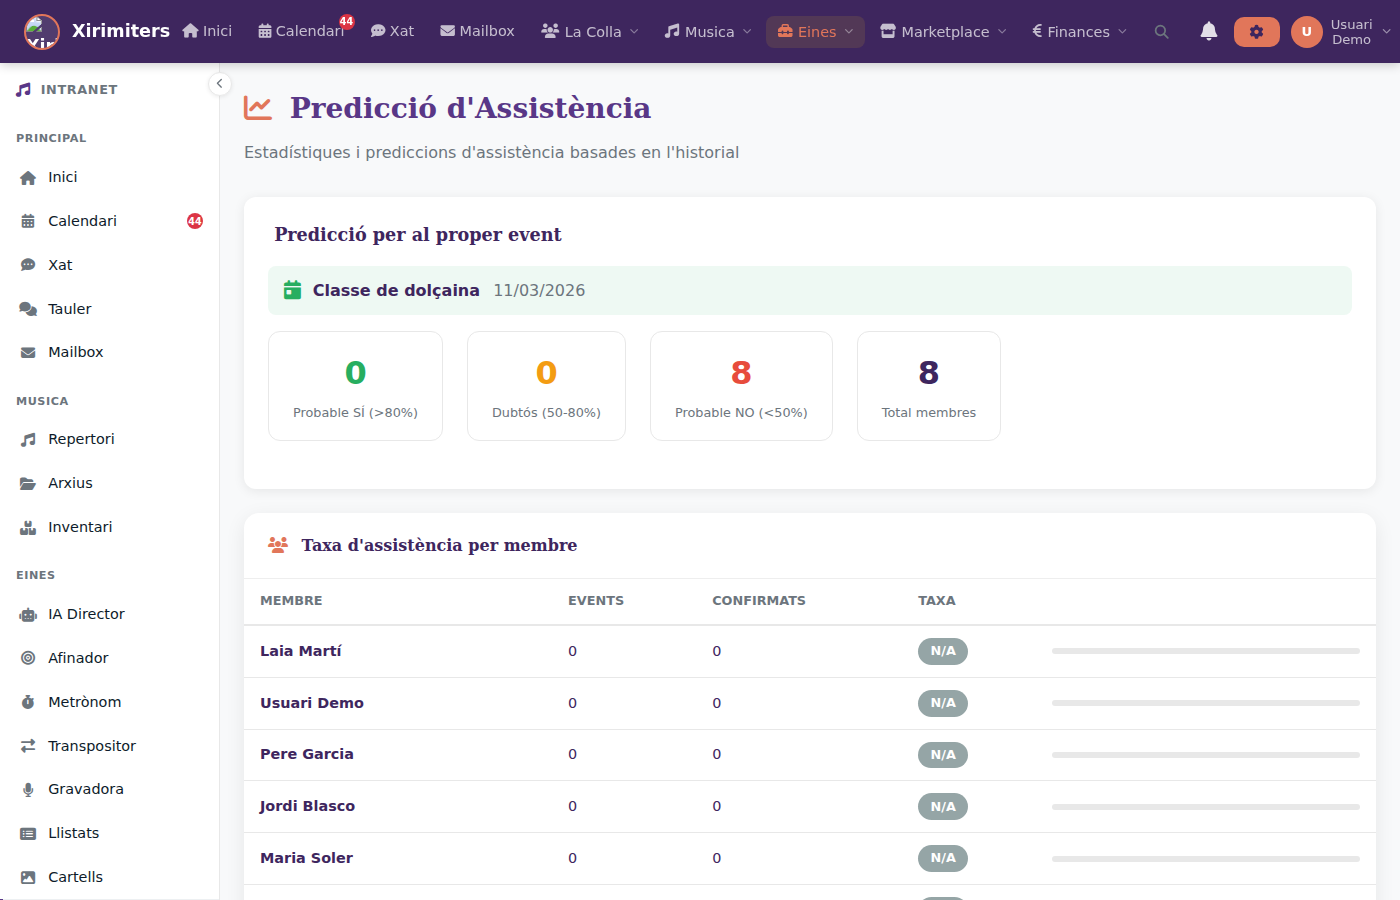This screenshot has width=1400, height=900.
Task: Open the Gravadora recorder tool
Action: (85, 789)
